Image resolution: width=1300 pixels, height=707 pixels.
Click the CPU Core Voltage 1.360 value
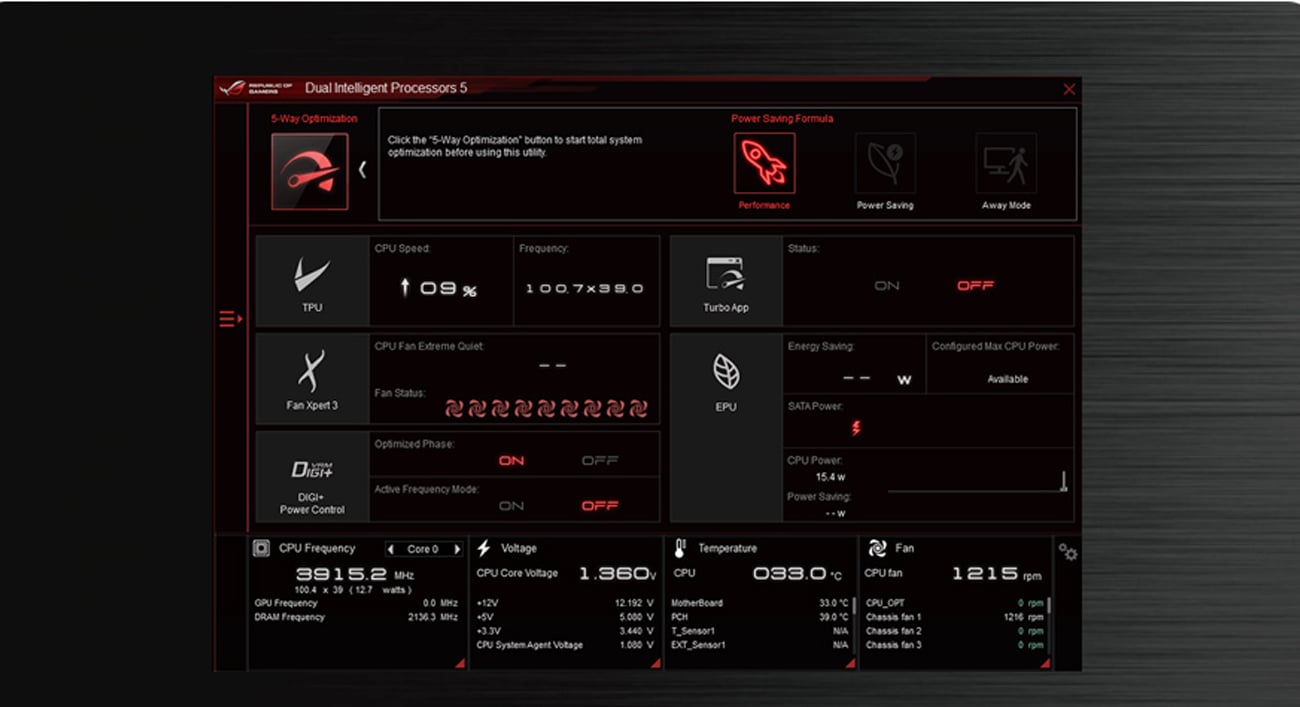[618, 574]
